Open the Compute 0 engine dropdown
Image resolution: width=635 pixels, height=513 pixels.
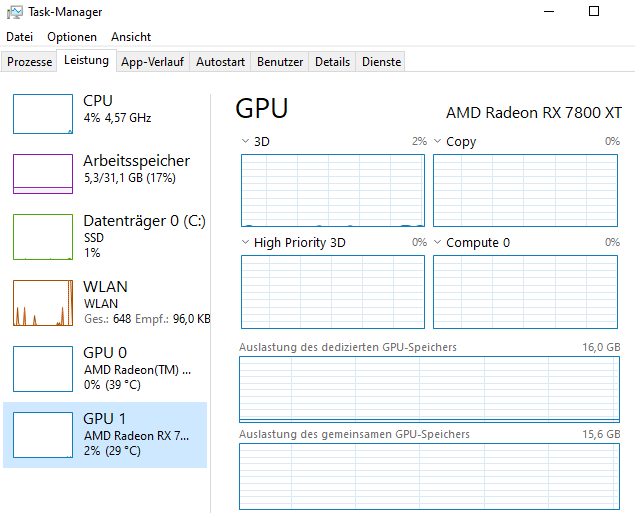438,242
